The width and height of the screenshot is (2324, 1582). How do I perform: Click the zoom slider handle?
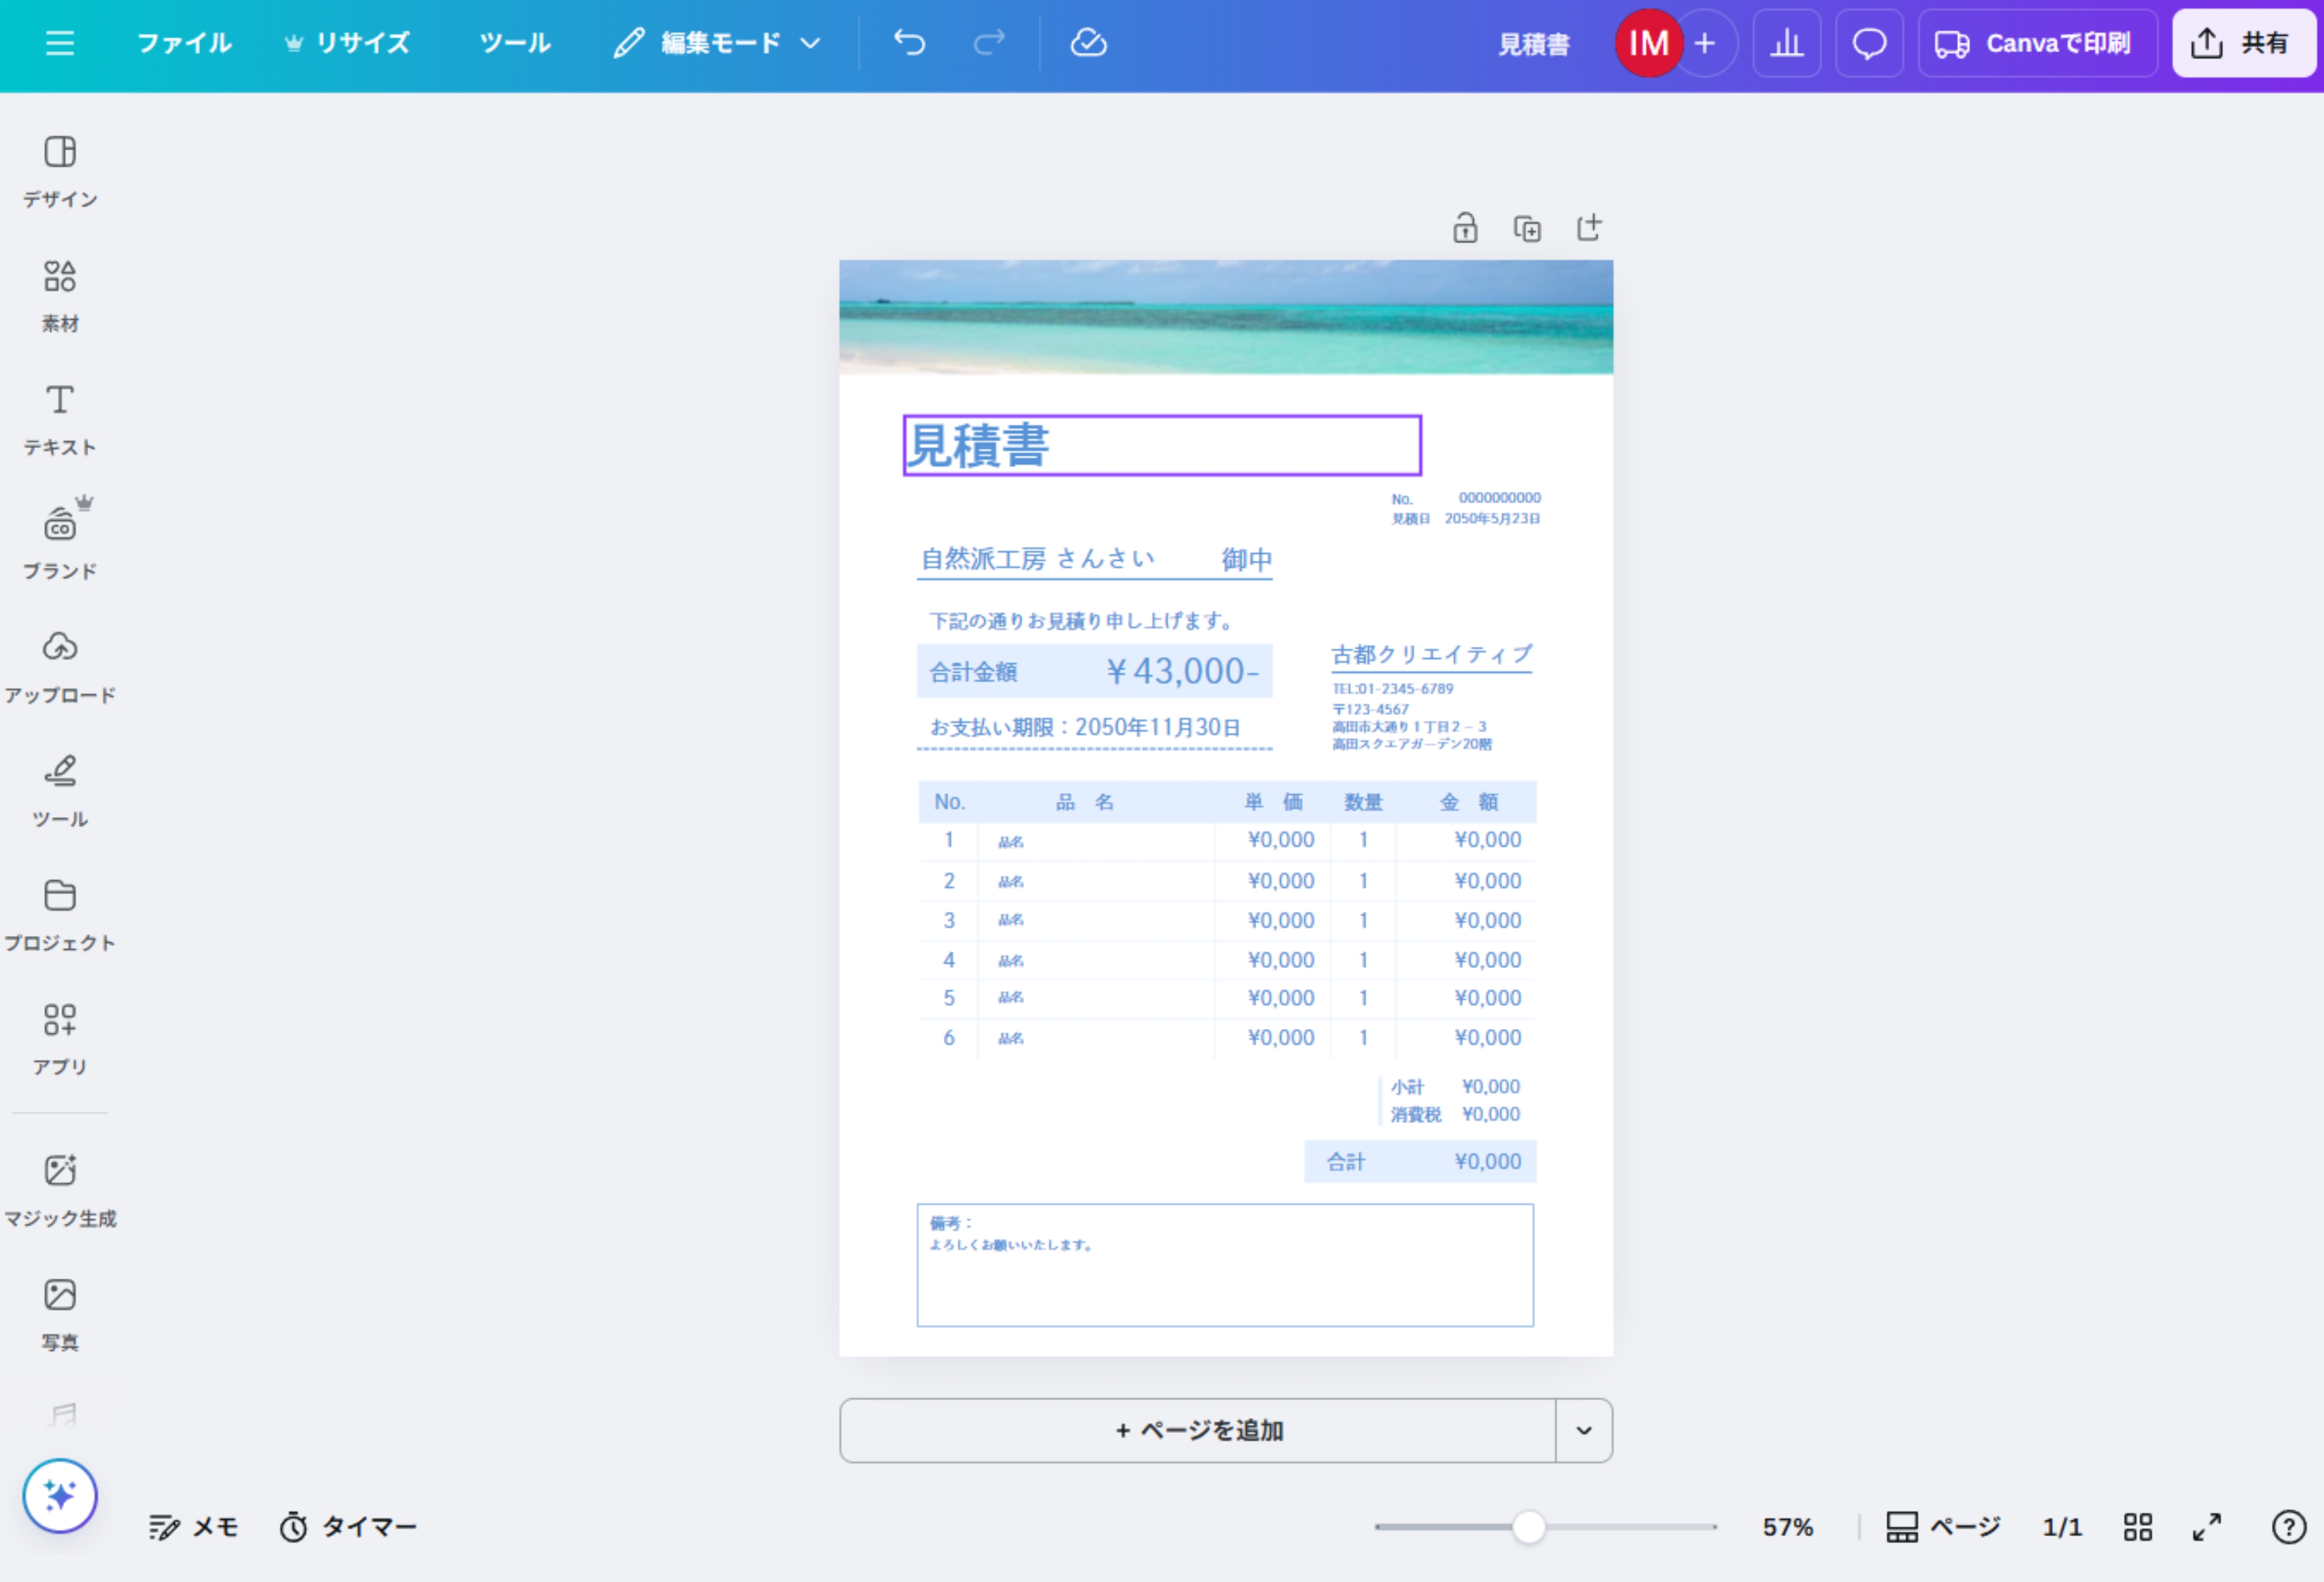pyautogui.click(x=1528, y=1527)
